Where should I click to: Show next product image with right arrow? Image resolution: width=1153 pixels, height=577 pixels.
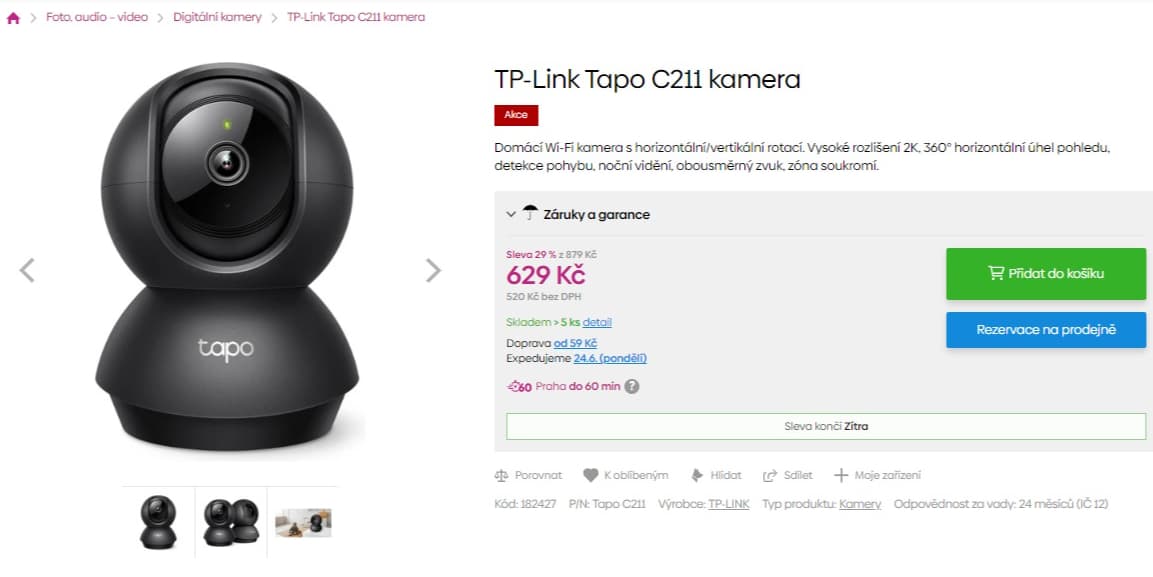pos(433,270)
